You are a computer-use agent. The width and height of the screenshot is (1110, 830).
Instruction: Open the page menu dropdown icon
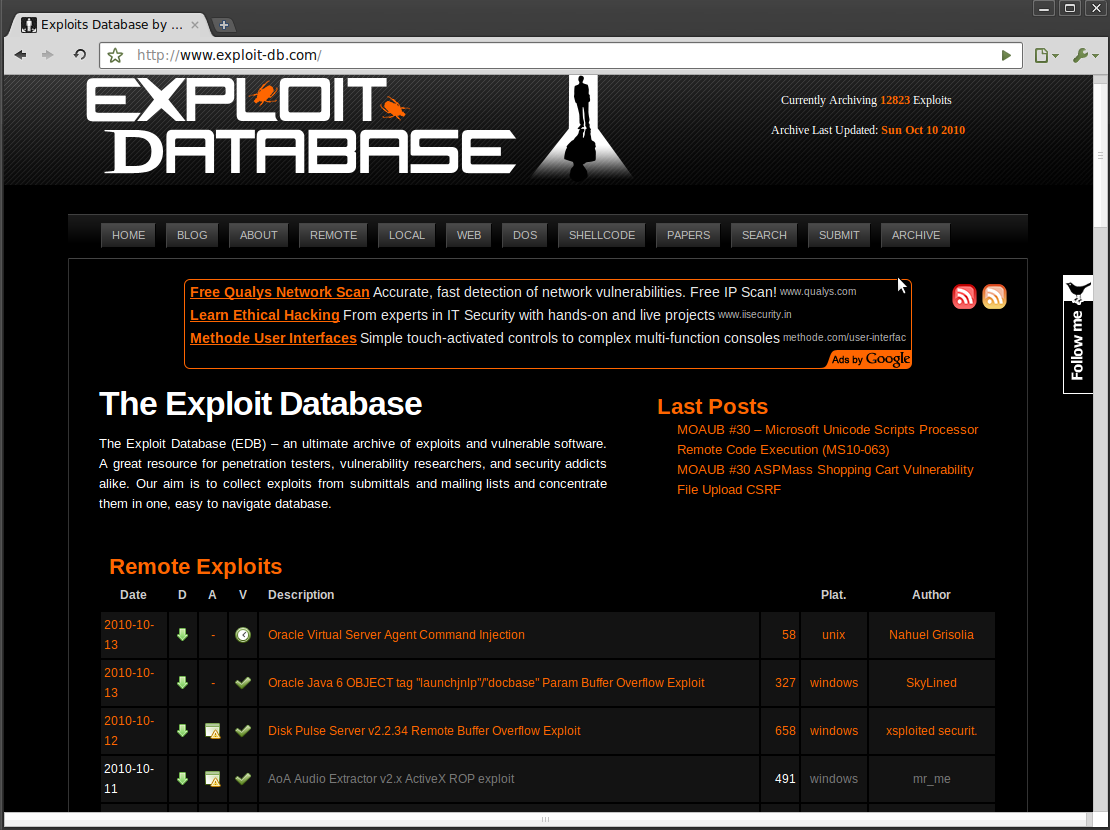(x=1046, y=55)
